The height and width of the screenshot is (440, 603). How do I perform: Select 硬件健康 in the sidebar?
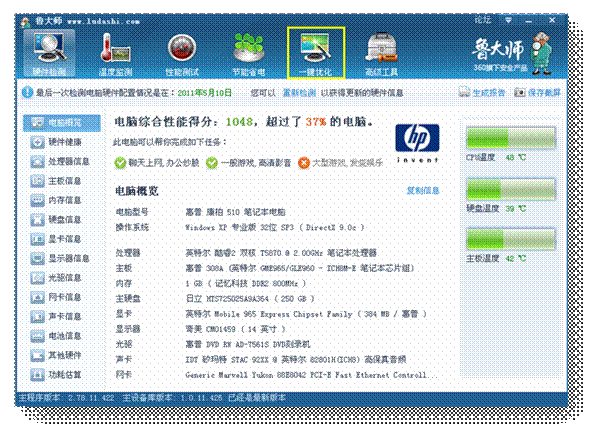pyautogui.click(x=57, y=142)
